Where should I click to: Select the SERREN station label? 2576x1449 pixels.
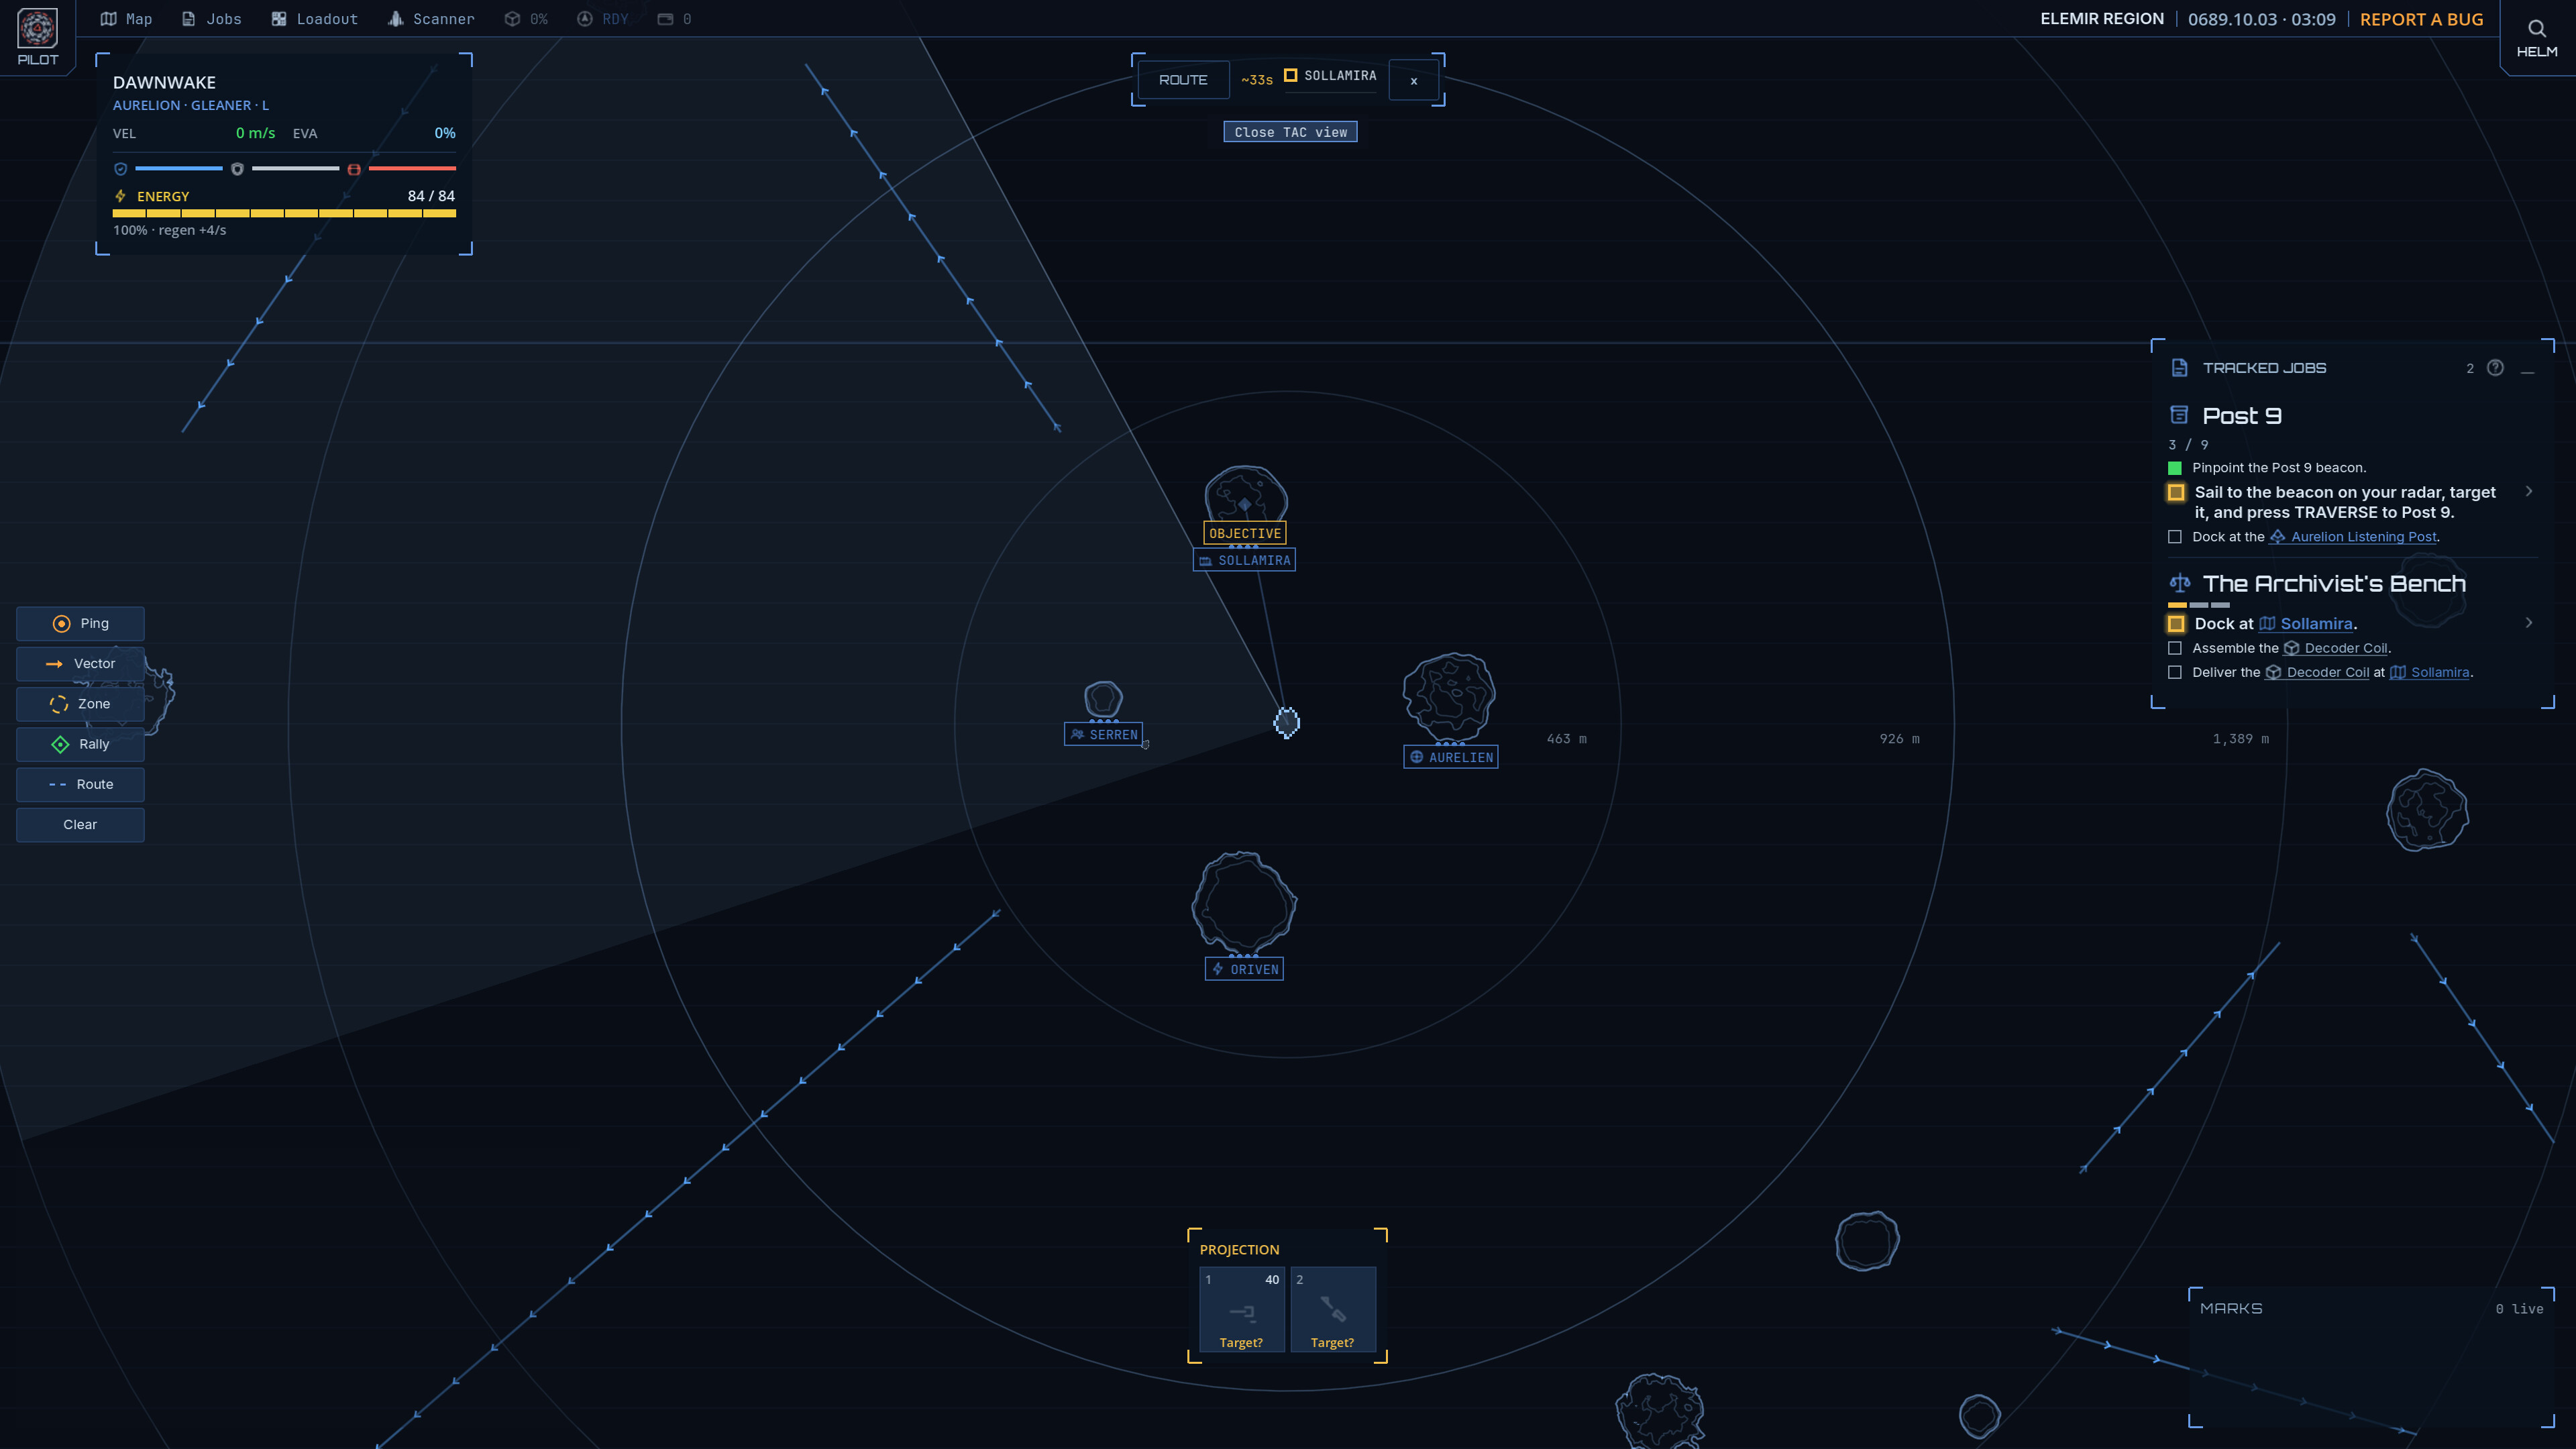(x=1104, y=735)
